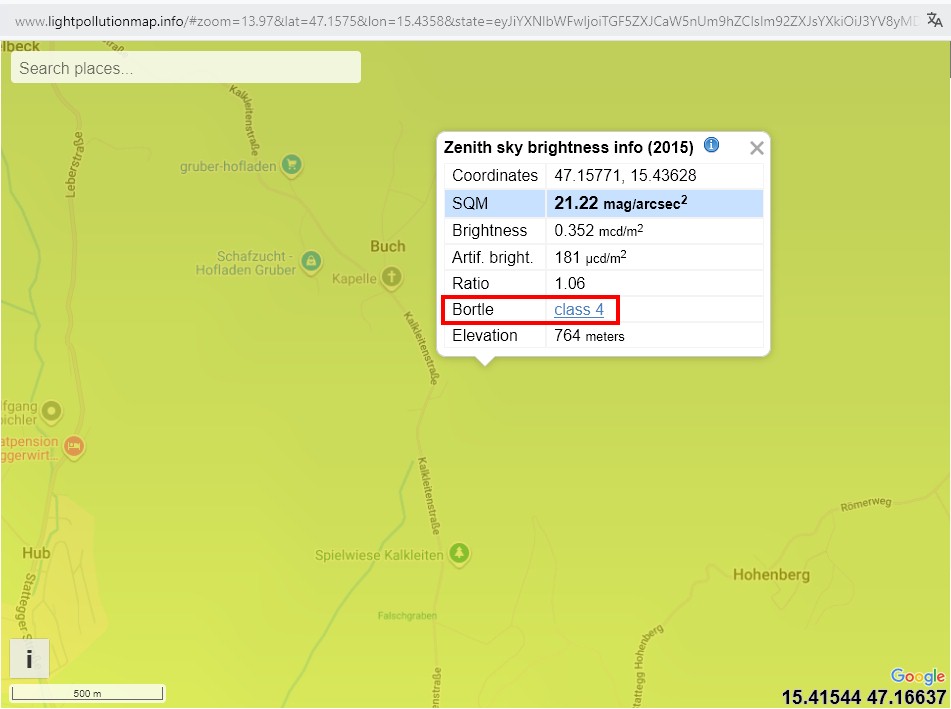Click the 500 m scale bar
Screen dimensions: 951x709
[88, 693]
